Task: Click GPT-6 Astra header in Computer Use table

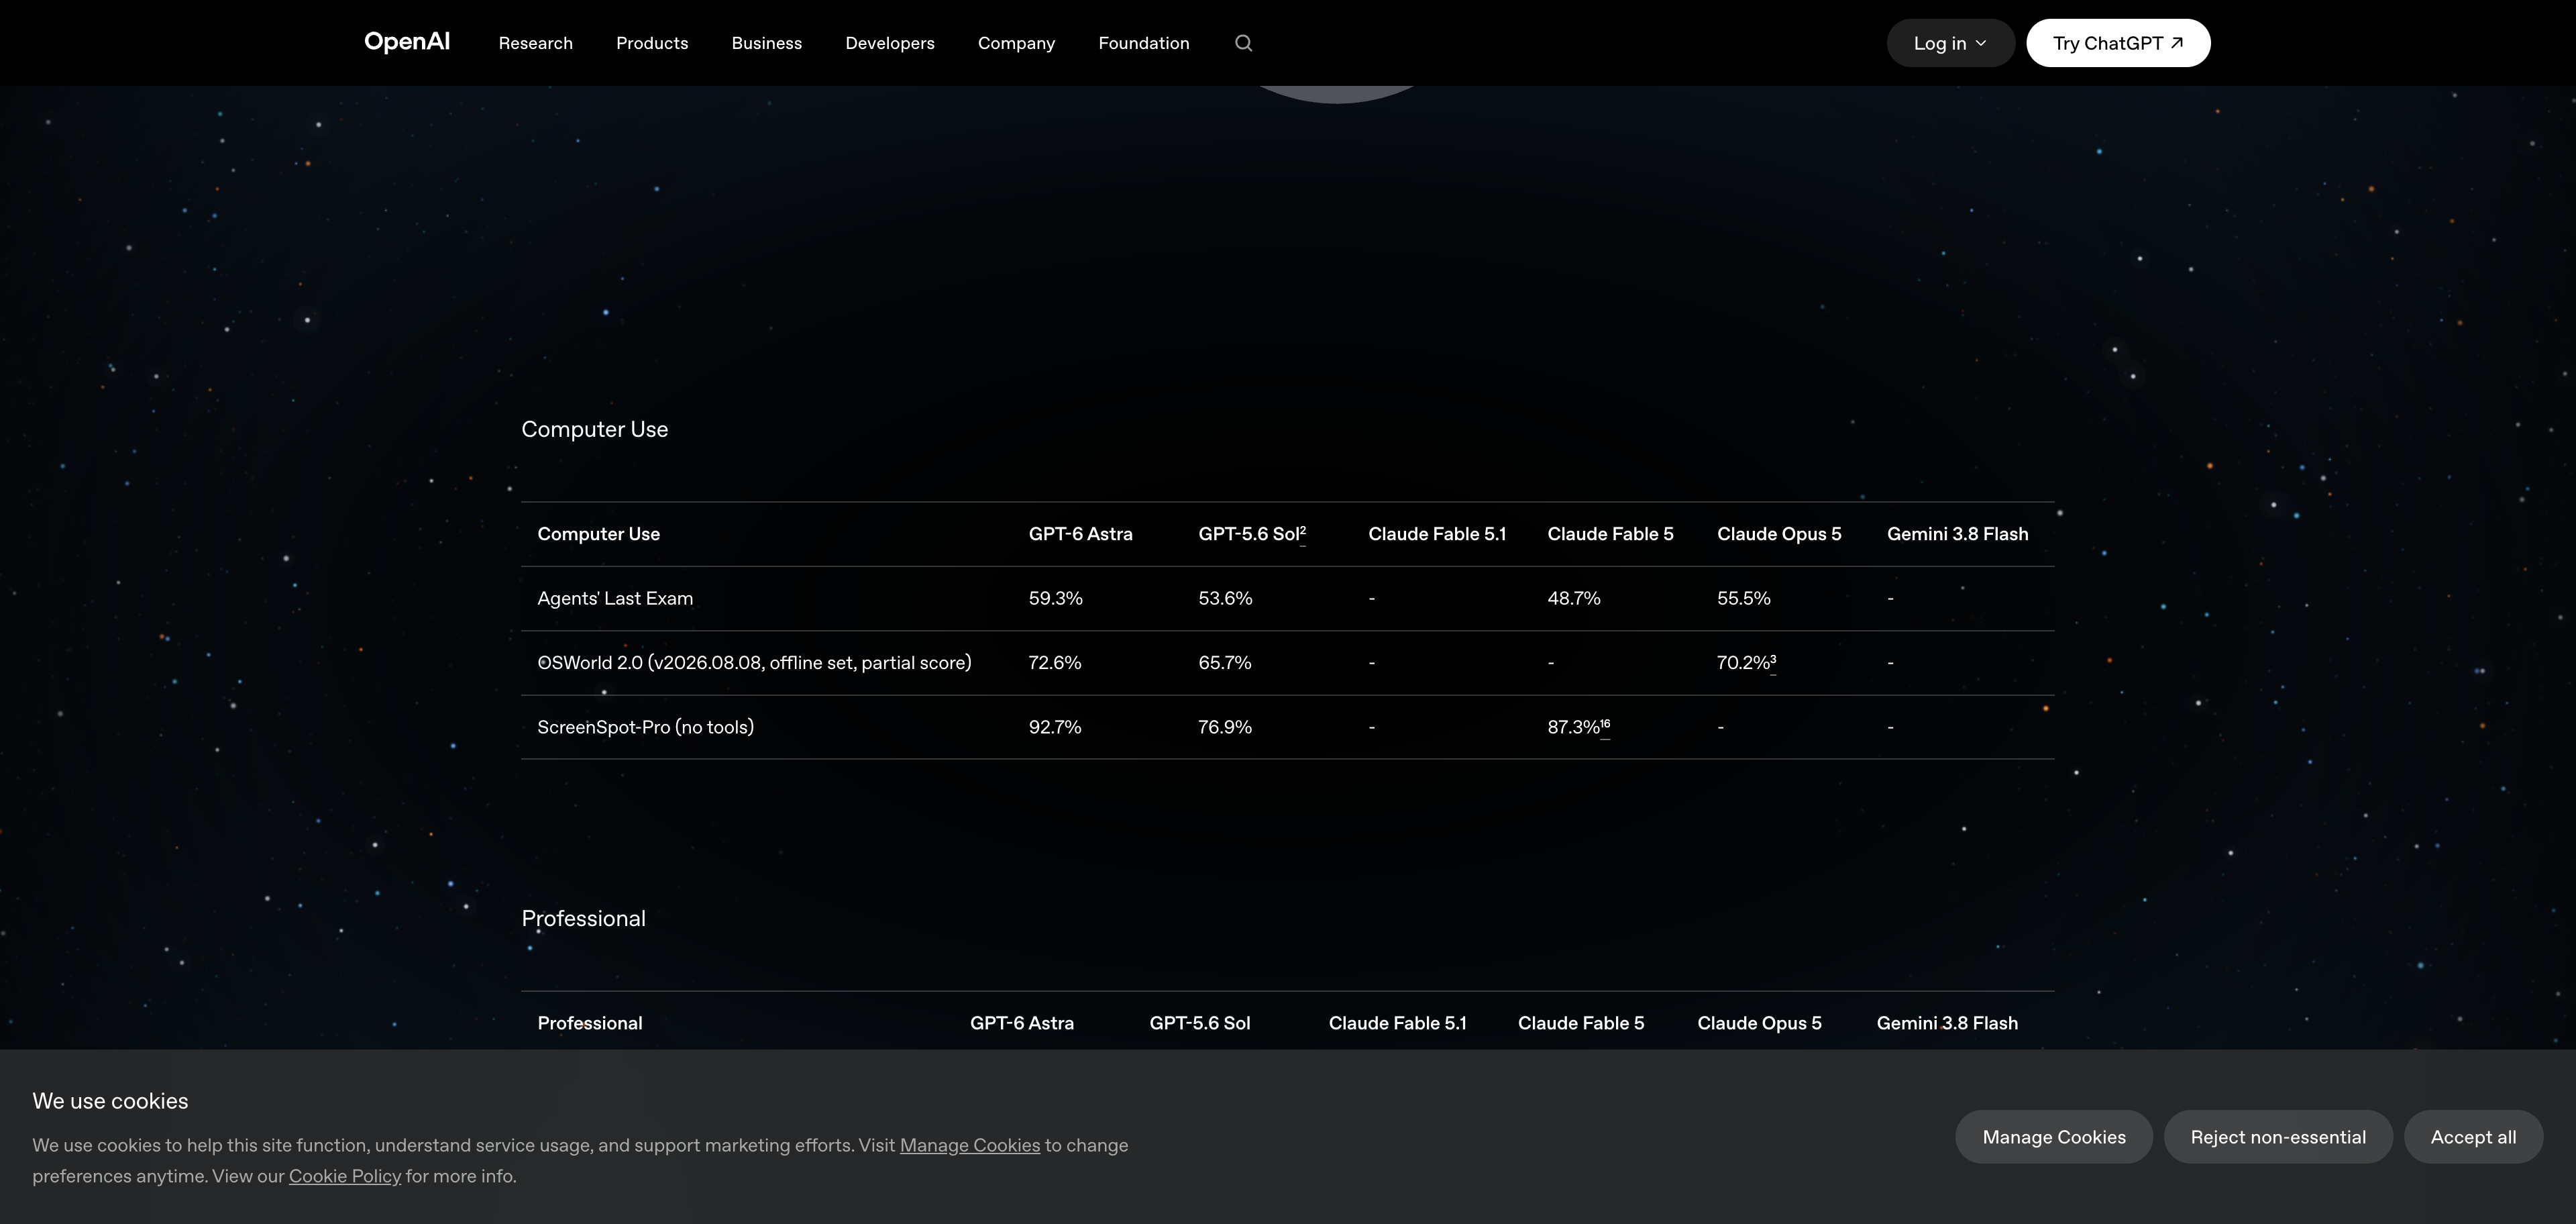Action: [1081, 534]
